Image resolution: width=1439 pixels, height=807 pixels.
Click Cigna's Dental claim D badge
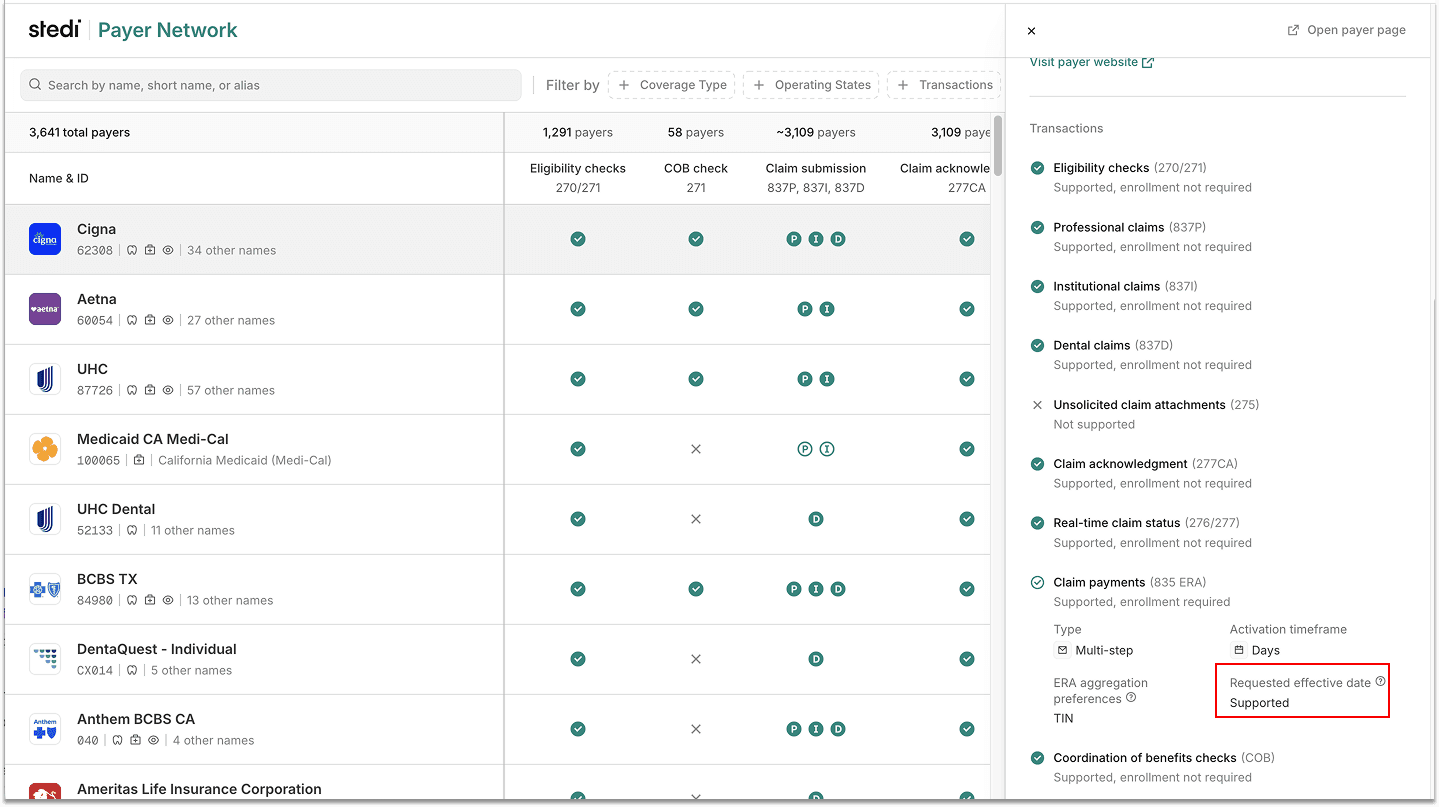click(838, 239)
